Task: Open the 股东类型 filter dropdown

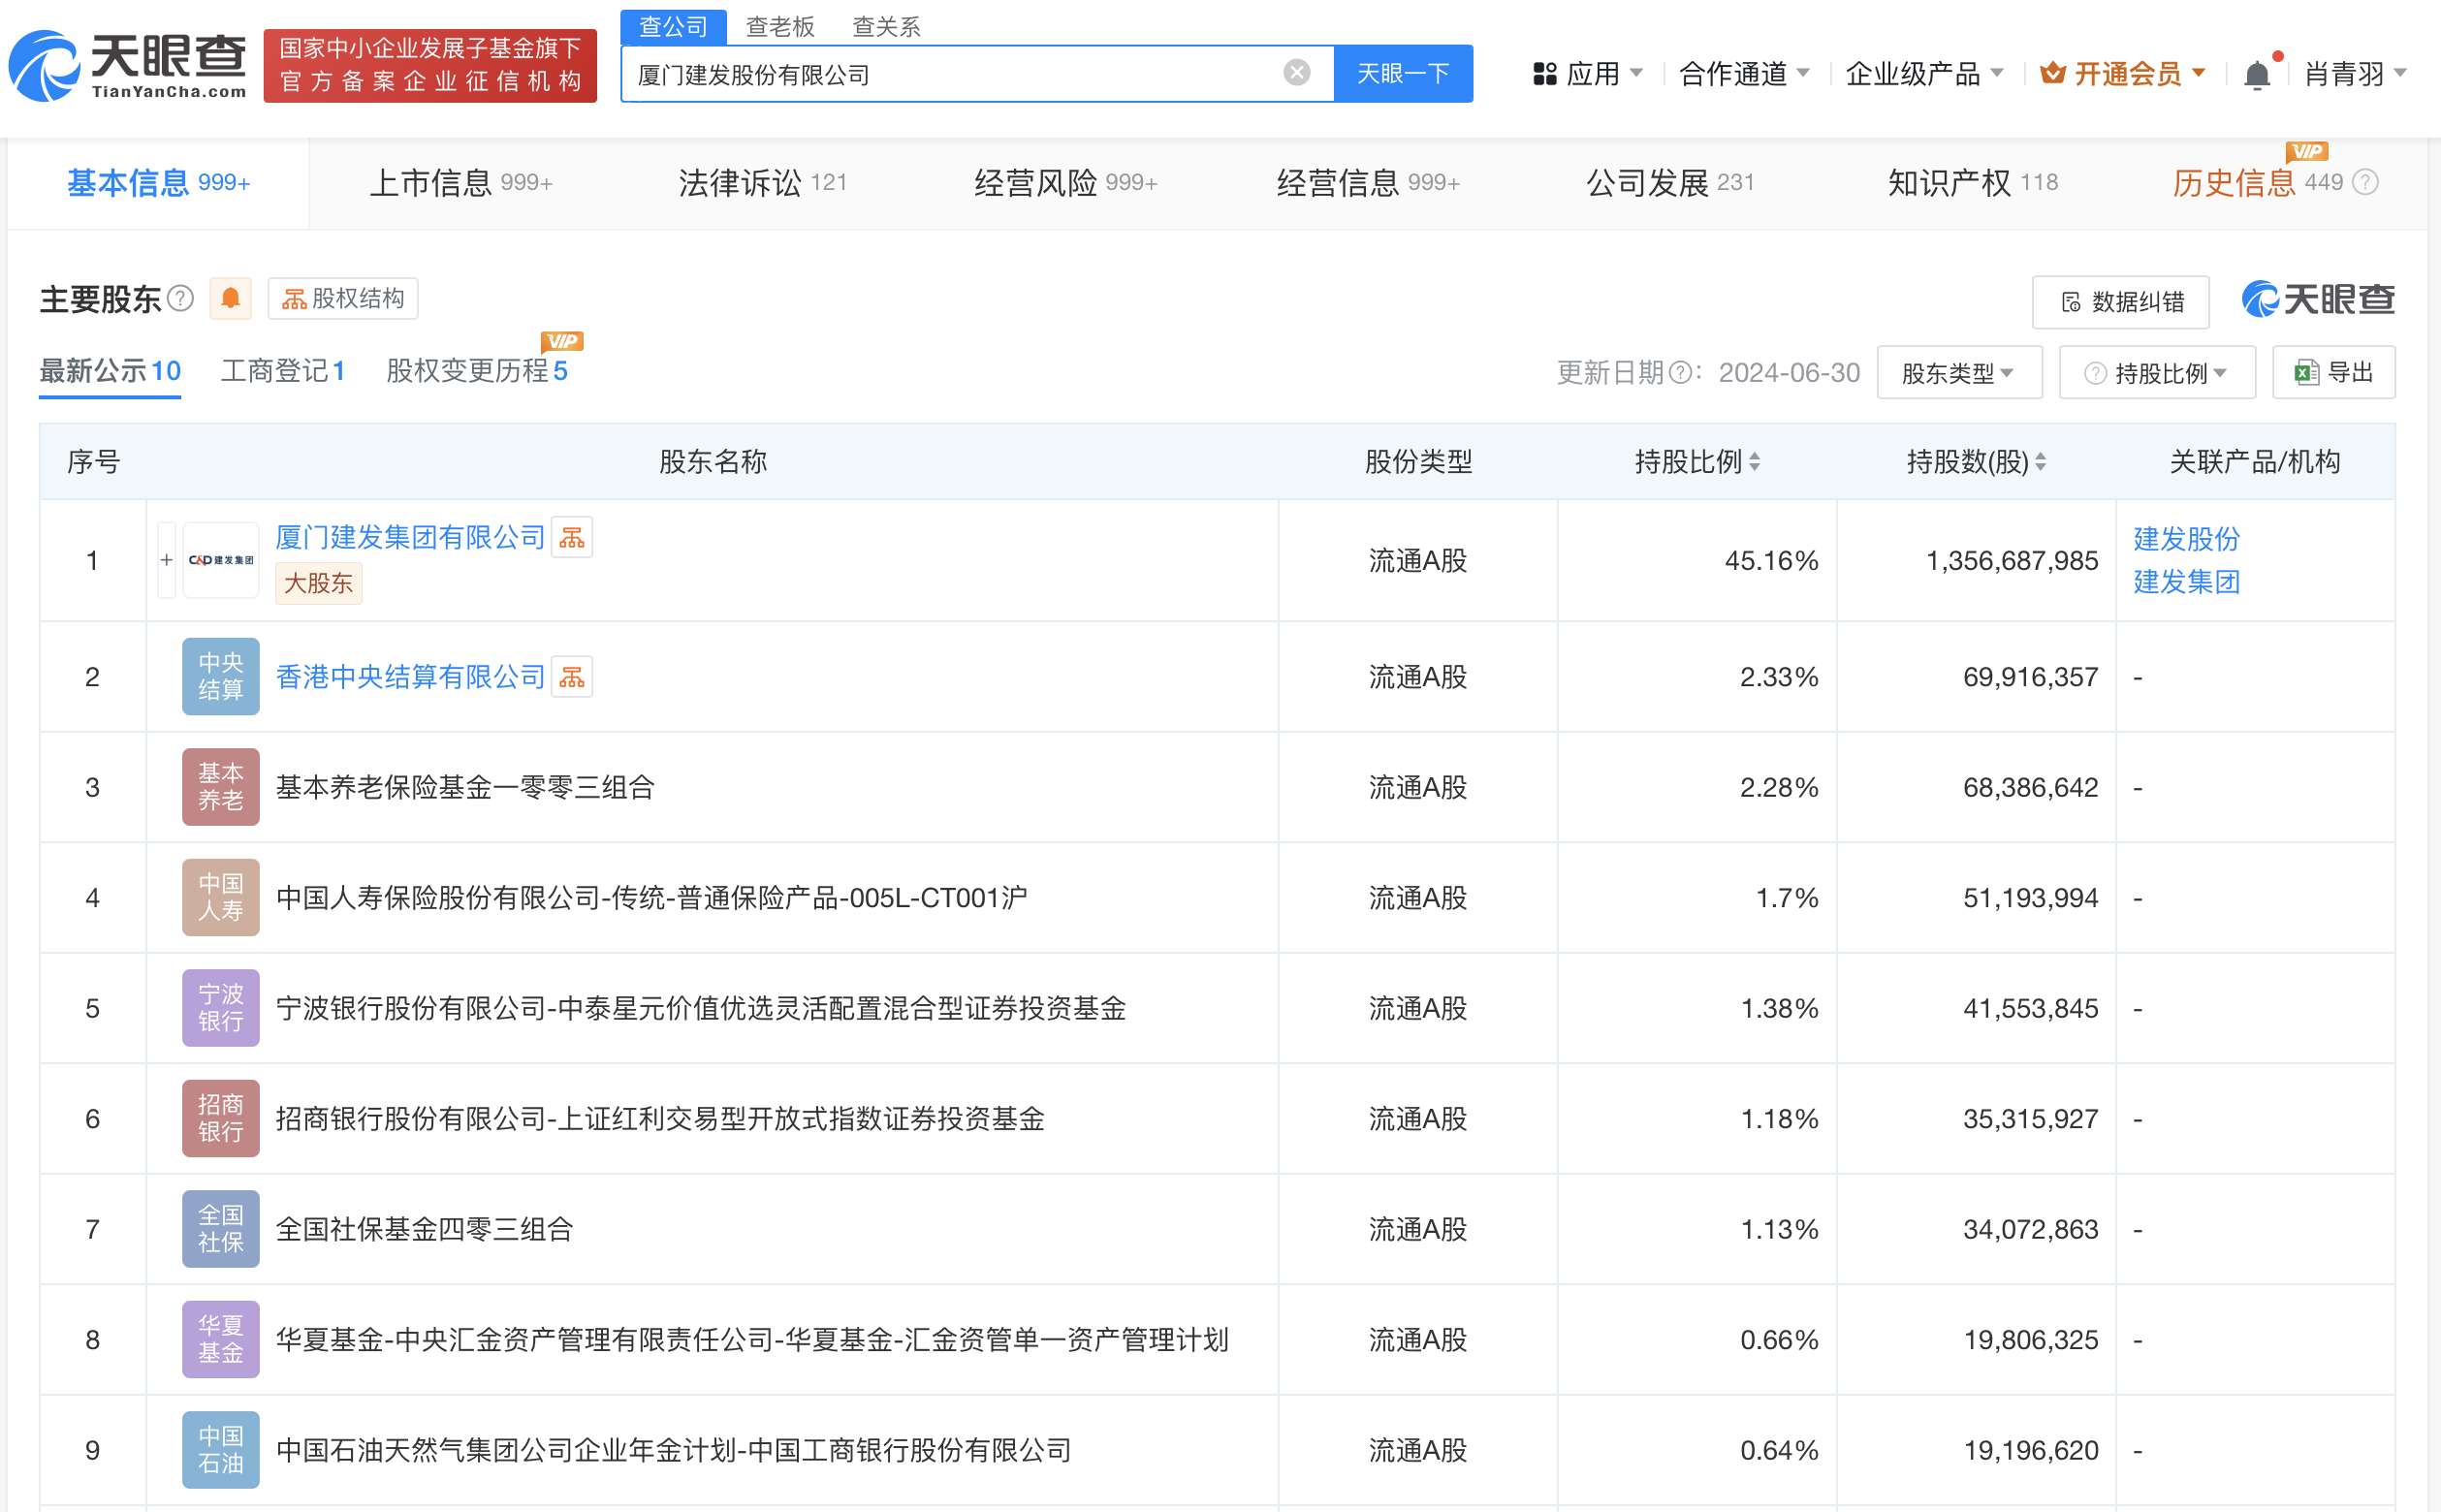Action: pyautogui.click(x=1959, y=373)
